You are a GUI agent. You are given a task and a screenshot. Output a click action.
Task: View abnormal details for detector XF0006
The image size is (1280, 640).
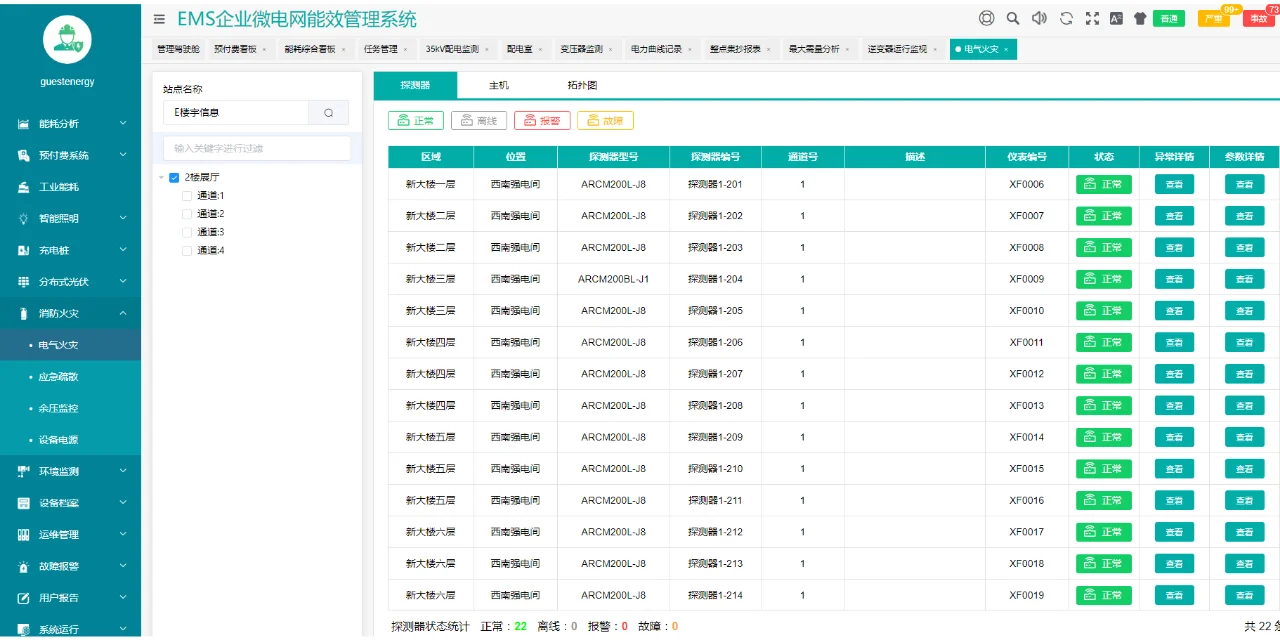[x=1174, y=184]
